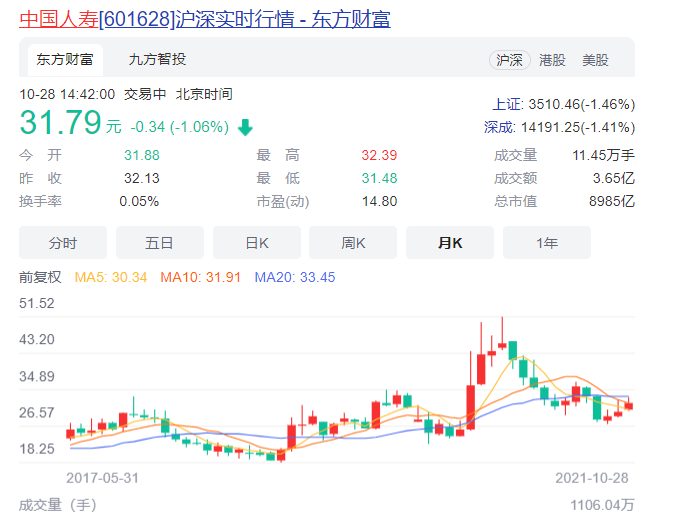Screen dimensions: 673x515
Task: Click the 18.25 price axis label
Action: click(x=37, y=449)
